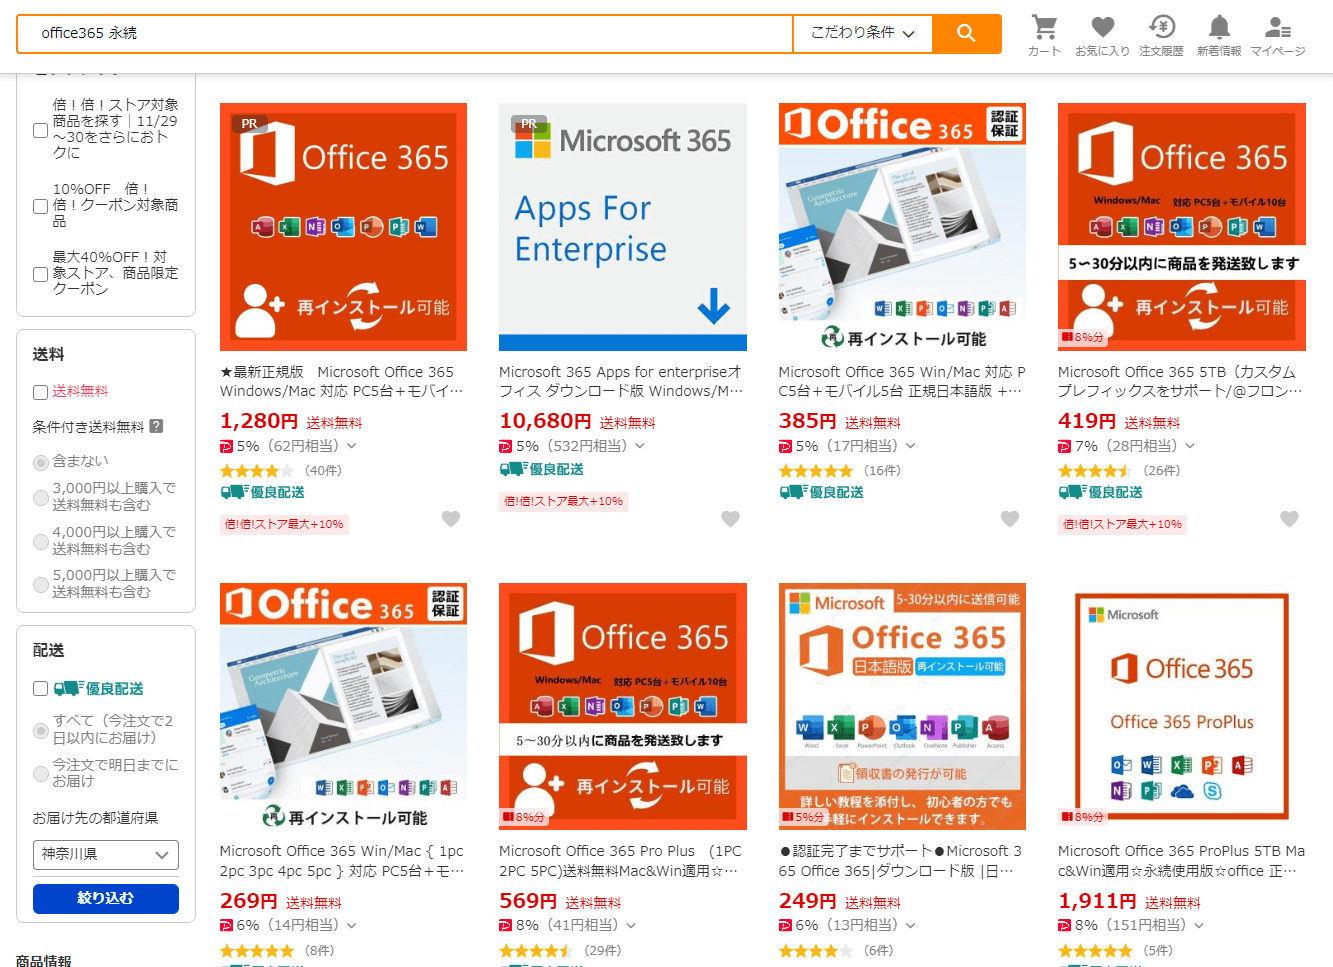The width and height of the screenshot is (1333, 967).
Task: Enable the 送料無料 free shipping checkbox
Action: tap(41, 392)
